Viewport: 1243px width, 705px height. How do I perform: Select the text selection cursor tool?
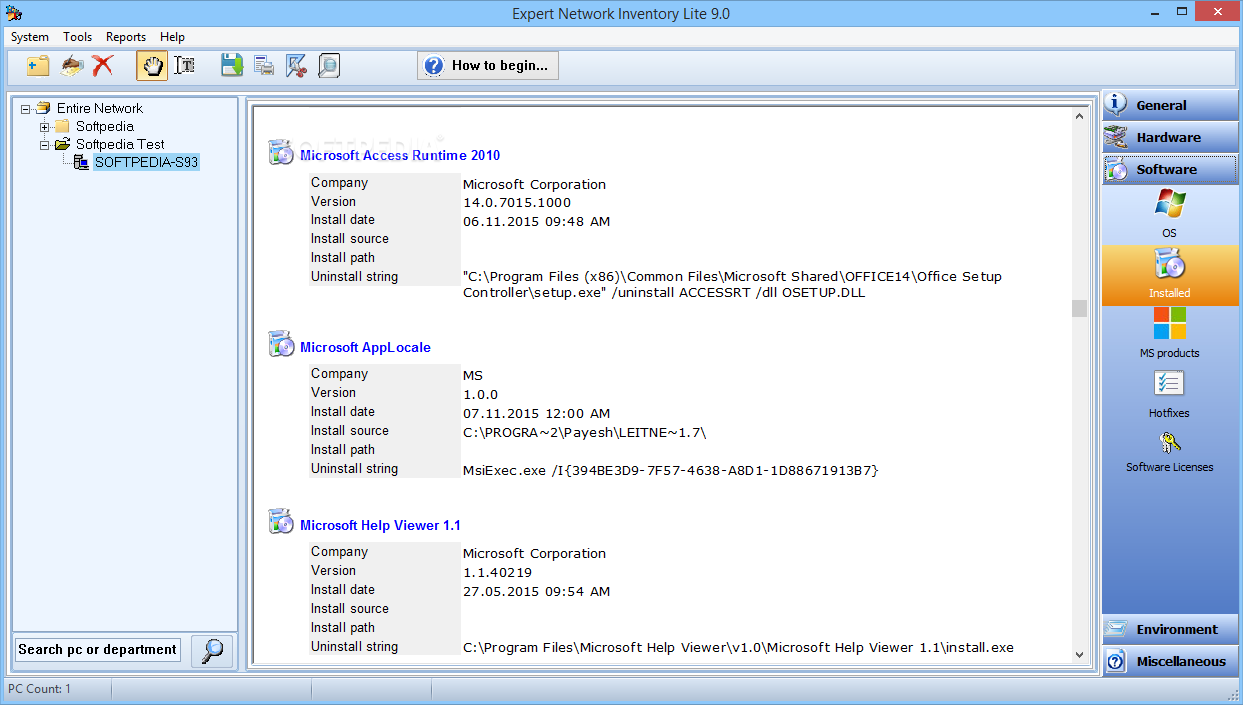[x=185, y=66]
